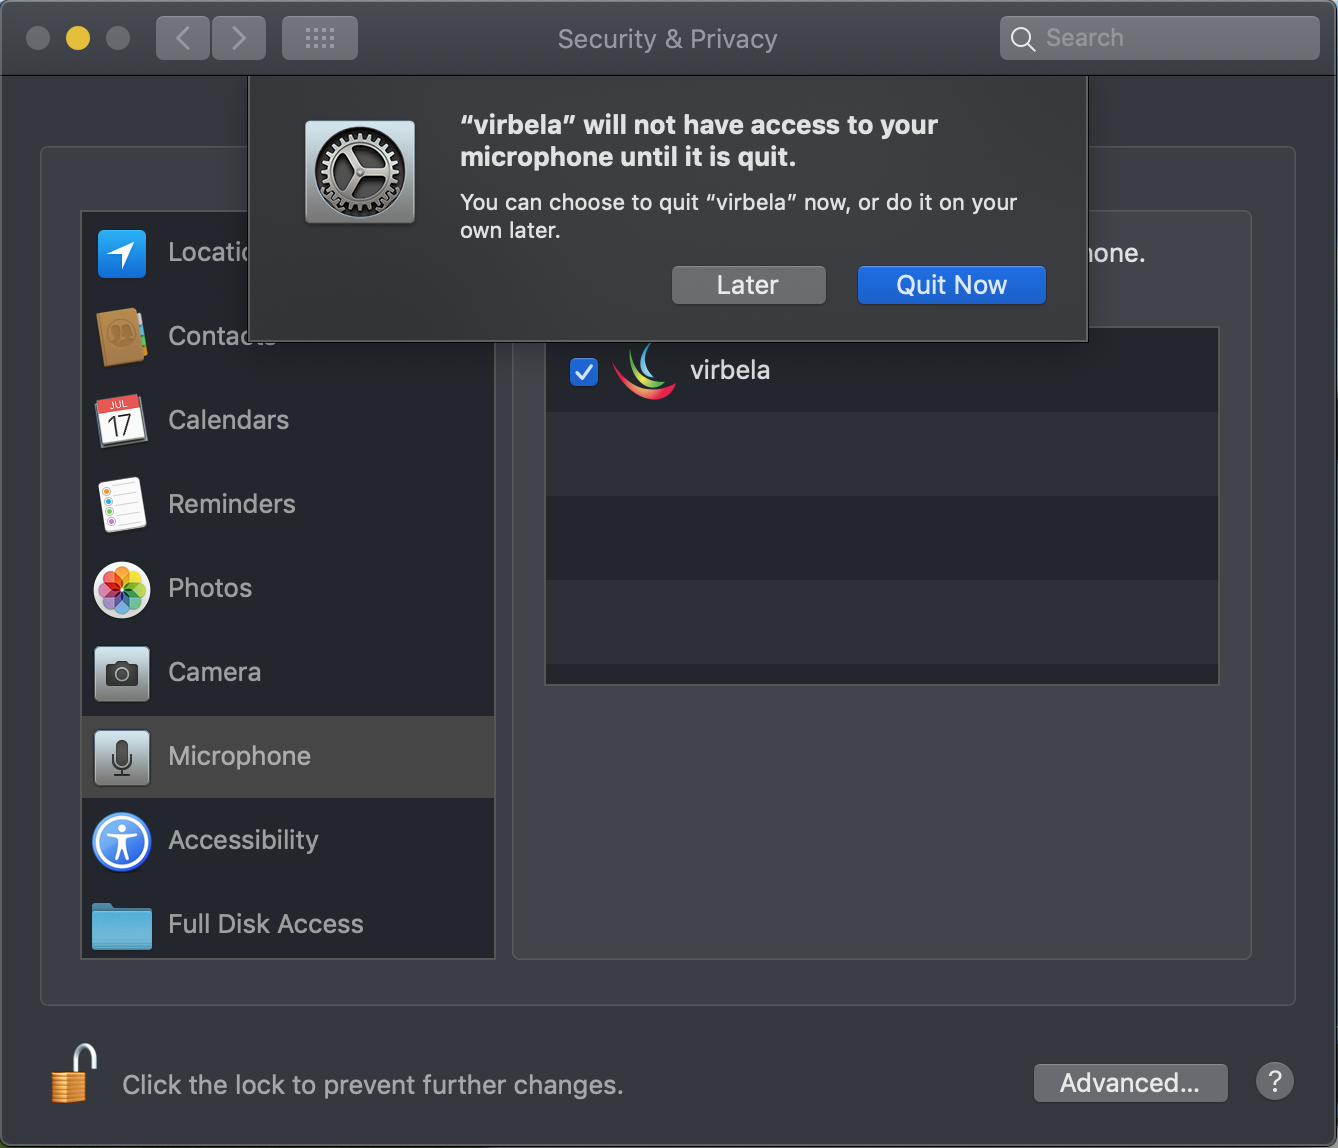Click the System Preferences gear icon in dialog
The image size is (1338, 1148).
click(360, 172)
